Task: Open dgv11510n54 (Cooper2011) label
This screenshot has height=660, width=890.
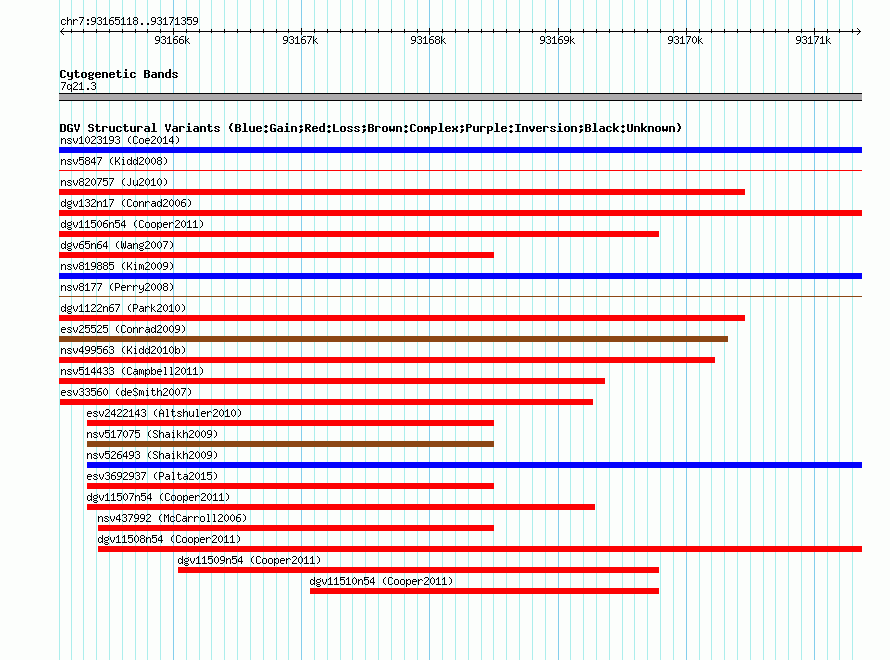Action: point(381,581)
